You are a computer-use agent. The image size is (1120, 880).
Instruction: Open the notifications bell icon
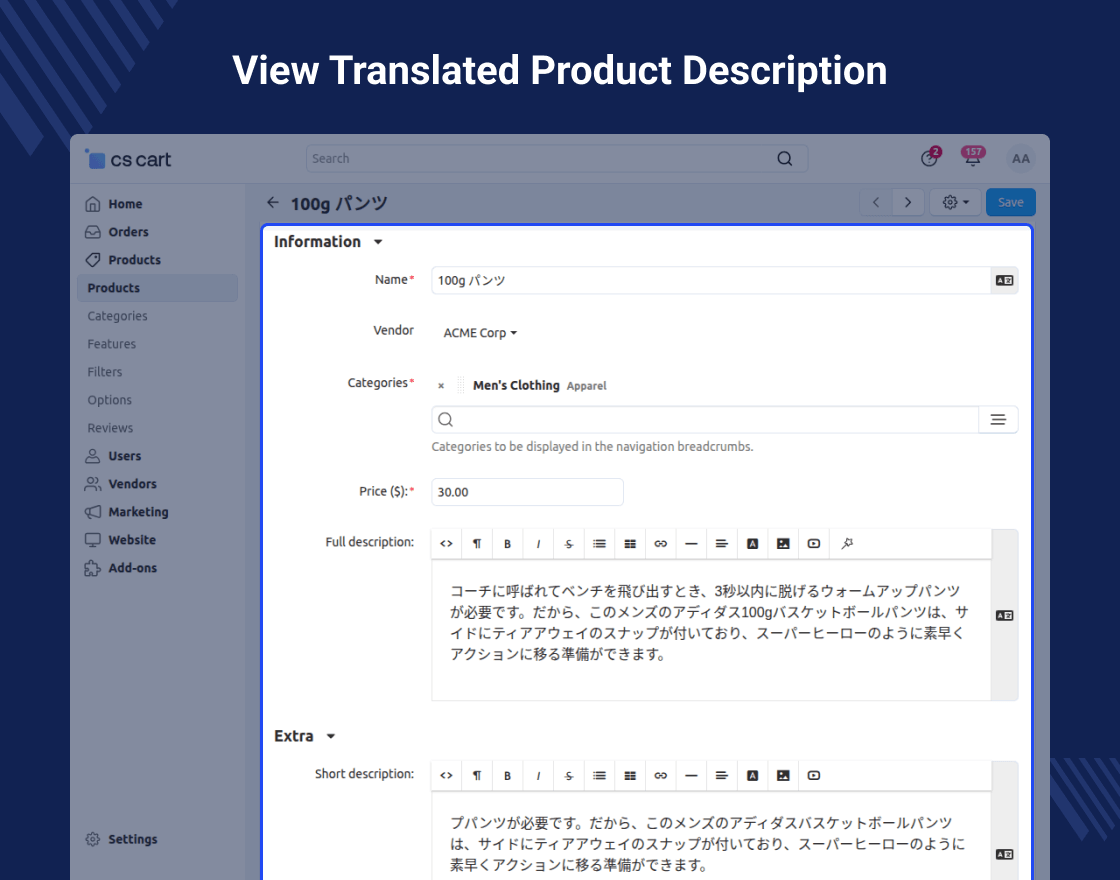[972, 159]
